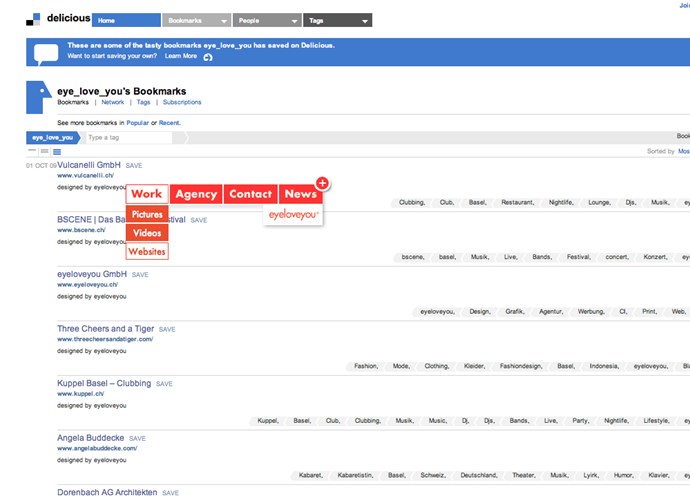This screenshot has width=690, height=496.
Task: Click the Kabaretistin tag
Action: tap(356, 475)
